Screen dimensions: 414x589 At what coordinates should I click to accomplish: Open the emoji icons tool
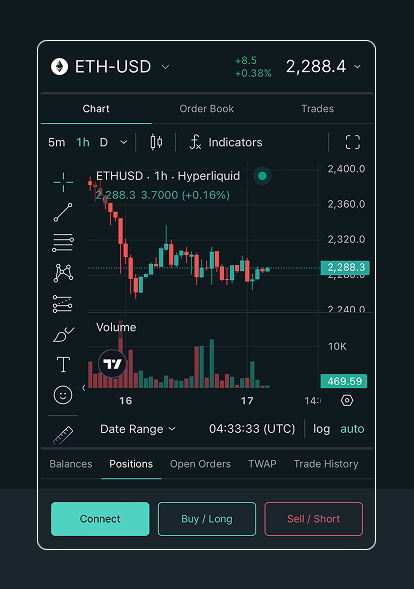[x=63, y=395]
